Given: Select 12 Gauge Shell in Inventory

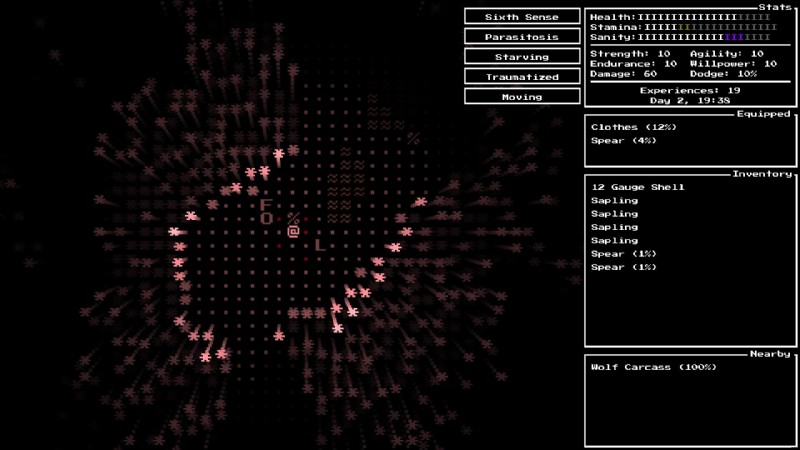Looking at the screenshot, I should [637, 187].
